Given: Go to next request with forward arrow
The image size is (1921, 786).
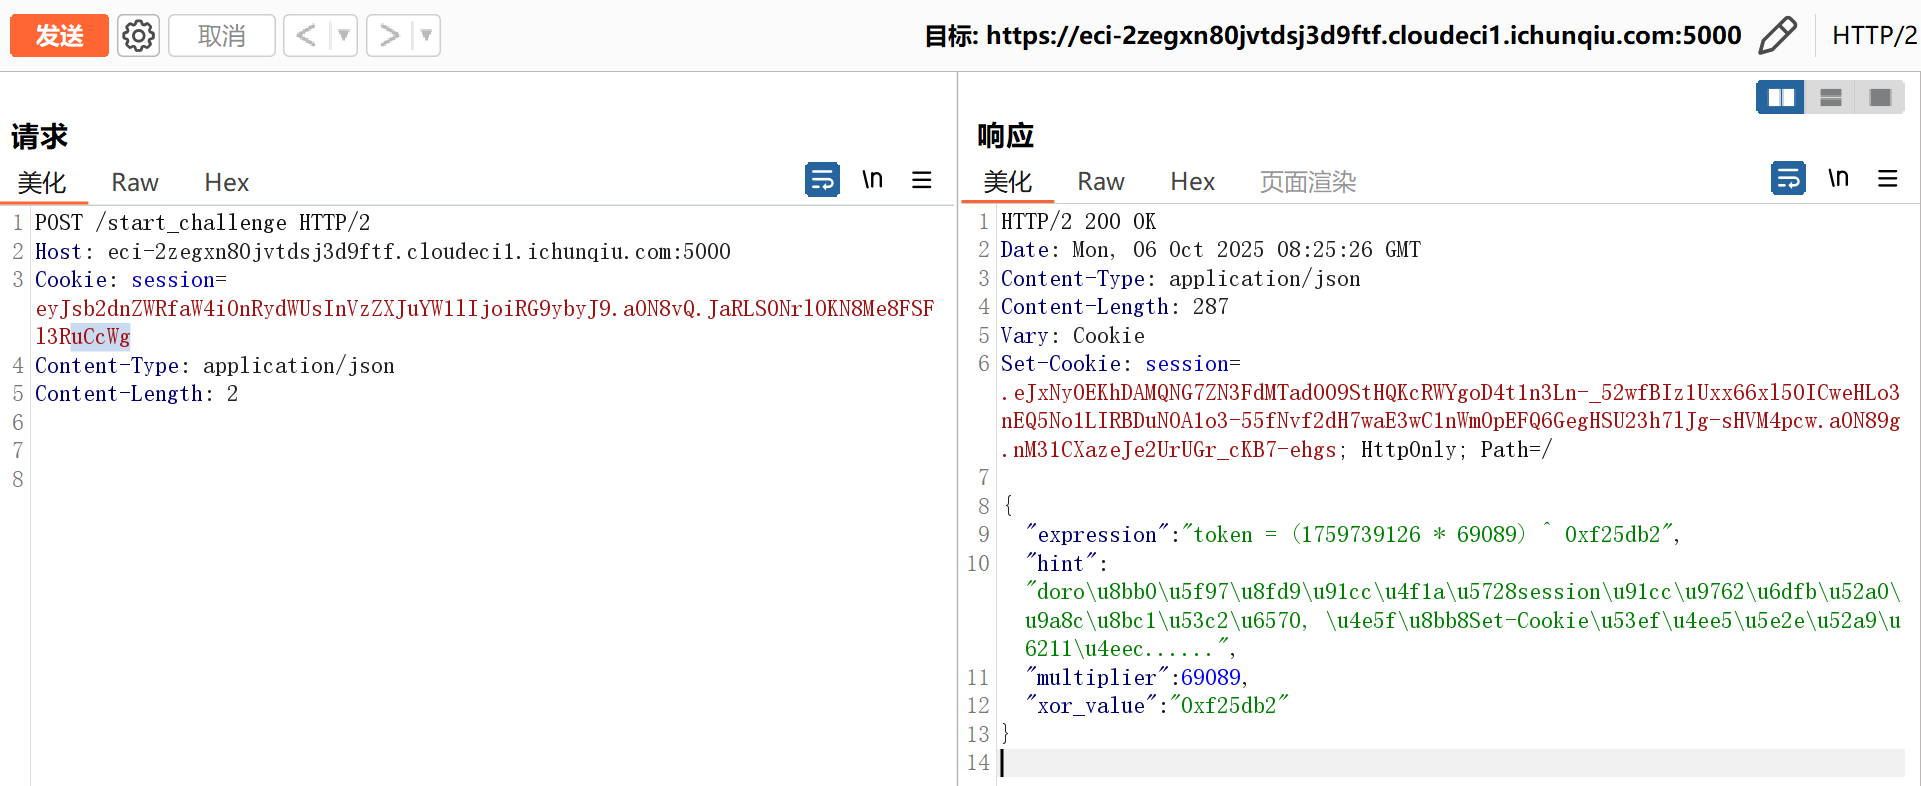Looking at the screenshot, I should coord(390,36).
